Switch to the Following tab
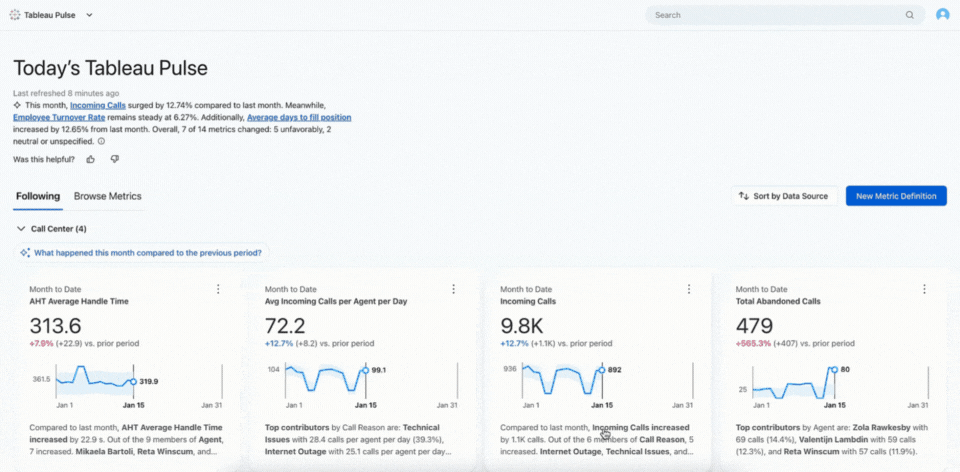Image resolution: width=960 pixels, height=472 pixels. [38, 197]
